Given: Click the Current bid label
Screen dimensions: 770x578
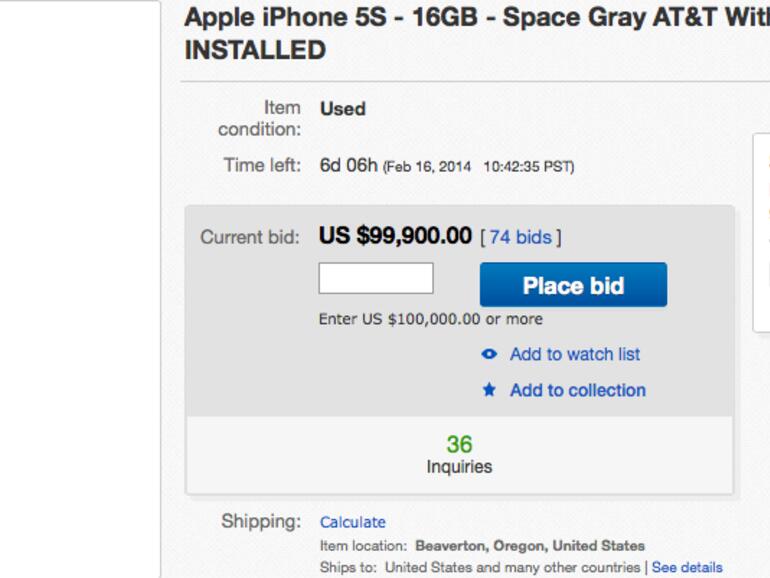Looking at the screenshot, I should point(249,237).
